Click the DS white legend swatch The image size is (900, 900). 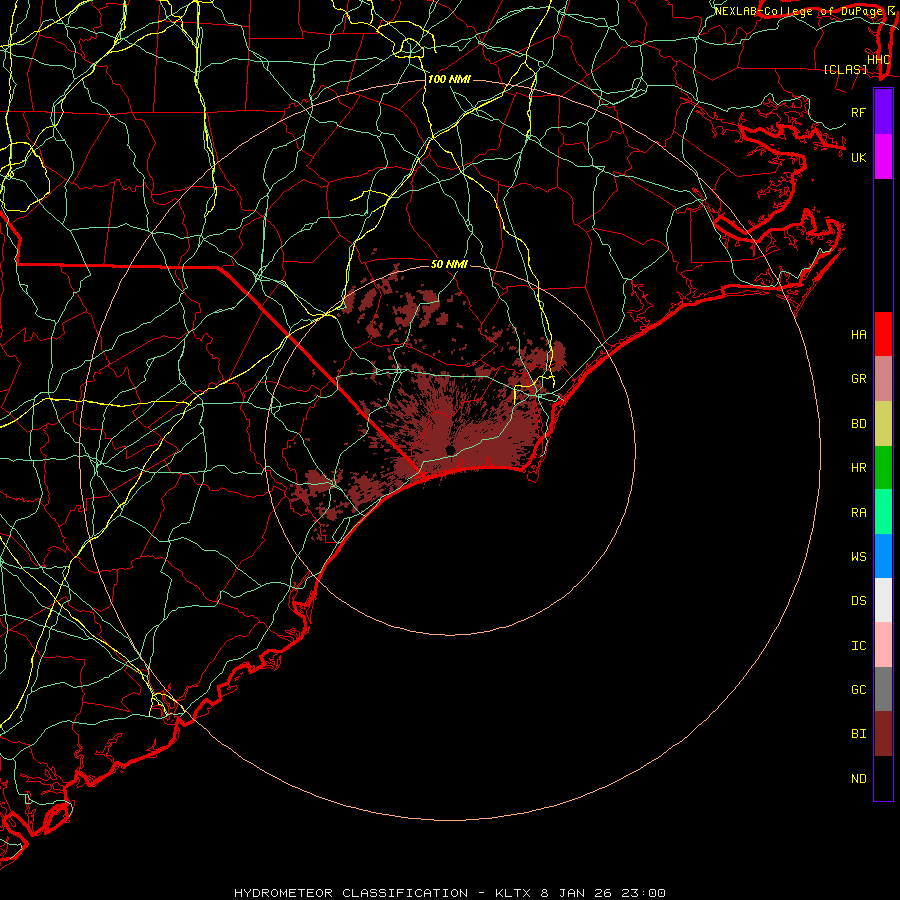[x=883, y=600]
